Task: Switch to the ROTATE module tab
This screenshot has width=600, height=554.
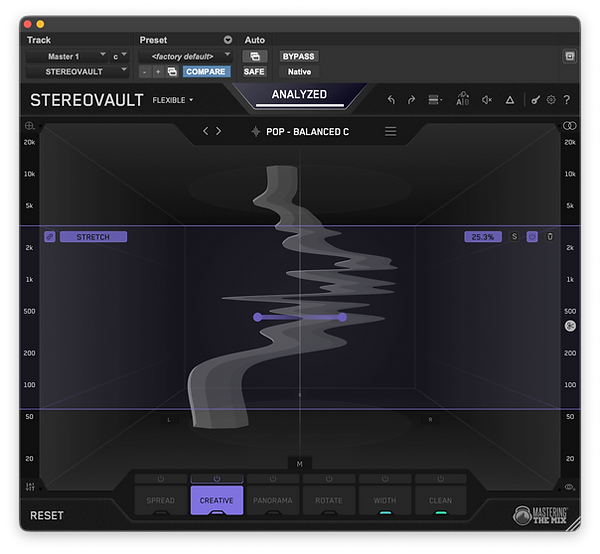Action: click(x=329, y=500)
